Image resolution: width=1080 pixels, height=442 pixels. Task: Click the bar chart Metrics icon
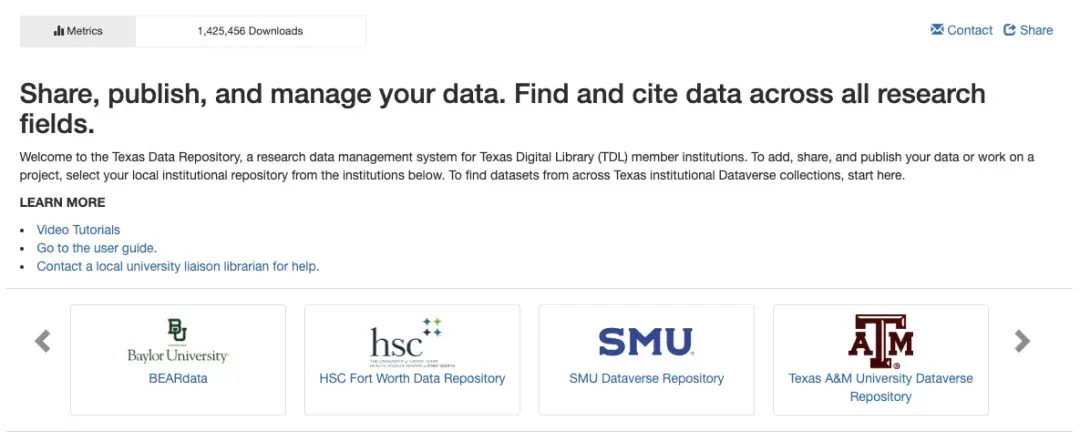[58, 31]
